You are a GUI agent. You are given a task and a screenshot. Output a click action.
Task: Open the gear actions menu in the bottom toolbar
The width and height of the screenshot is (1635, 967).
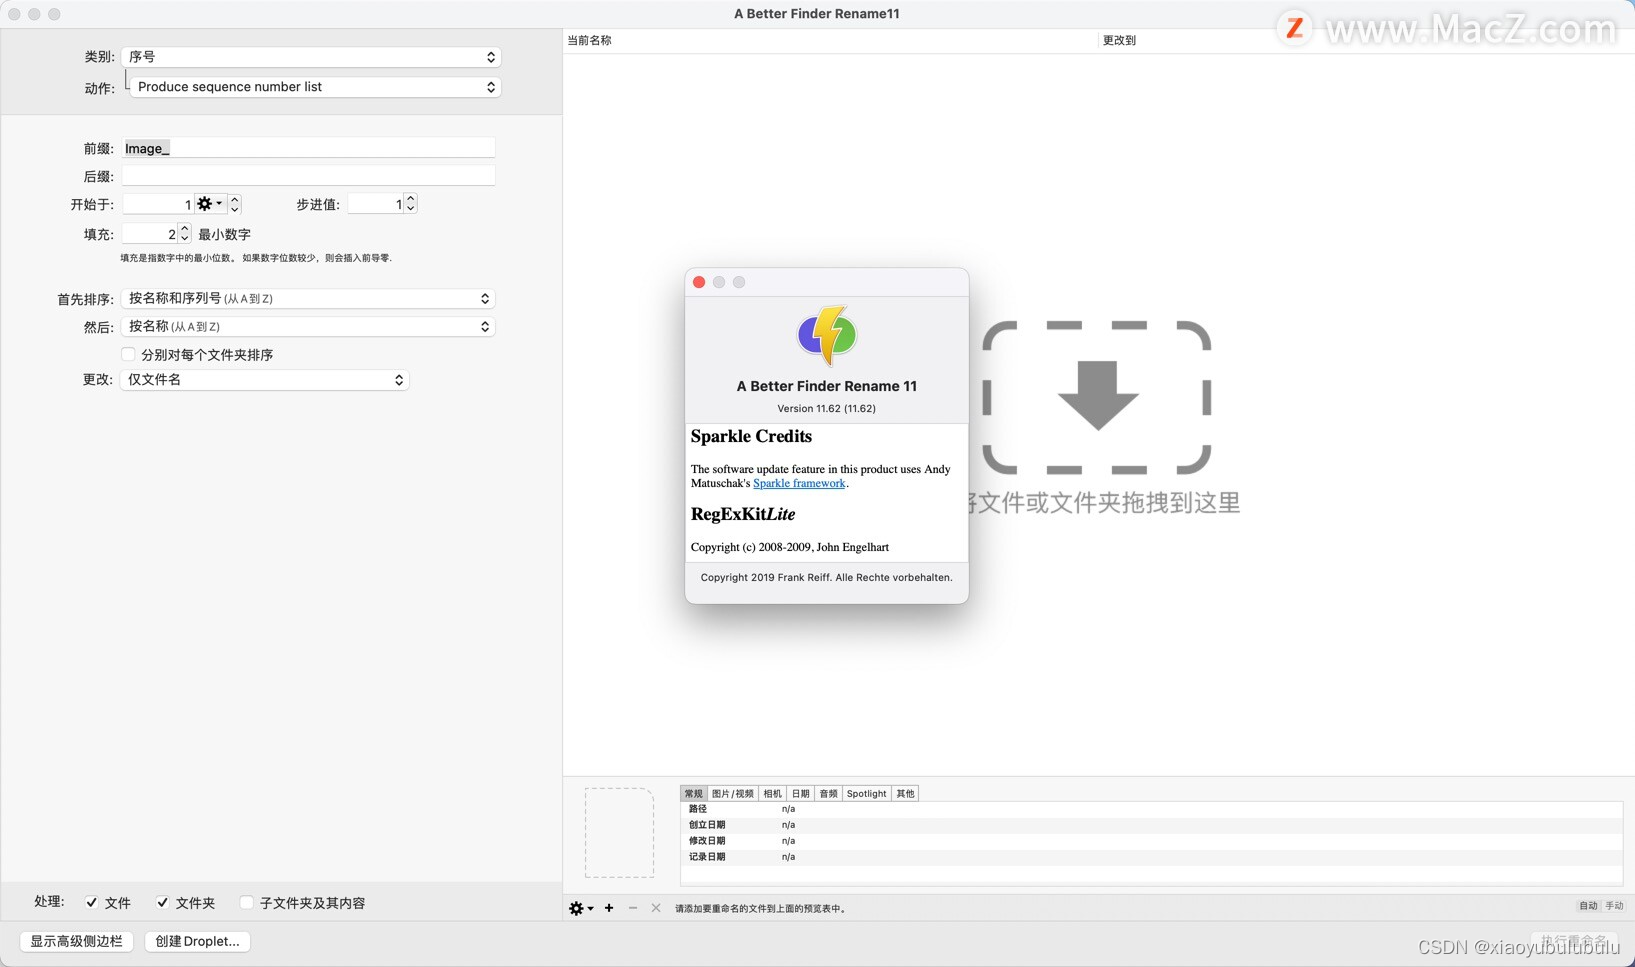pos(581,908)
